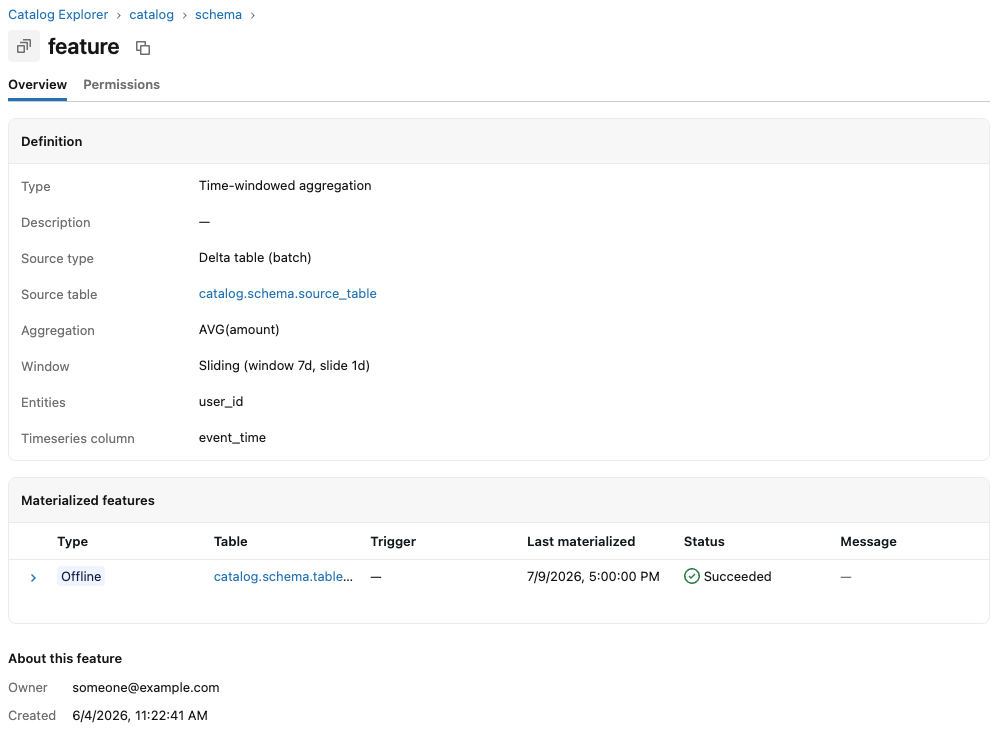Click the Timeseries column label

click(78, 439)
